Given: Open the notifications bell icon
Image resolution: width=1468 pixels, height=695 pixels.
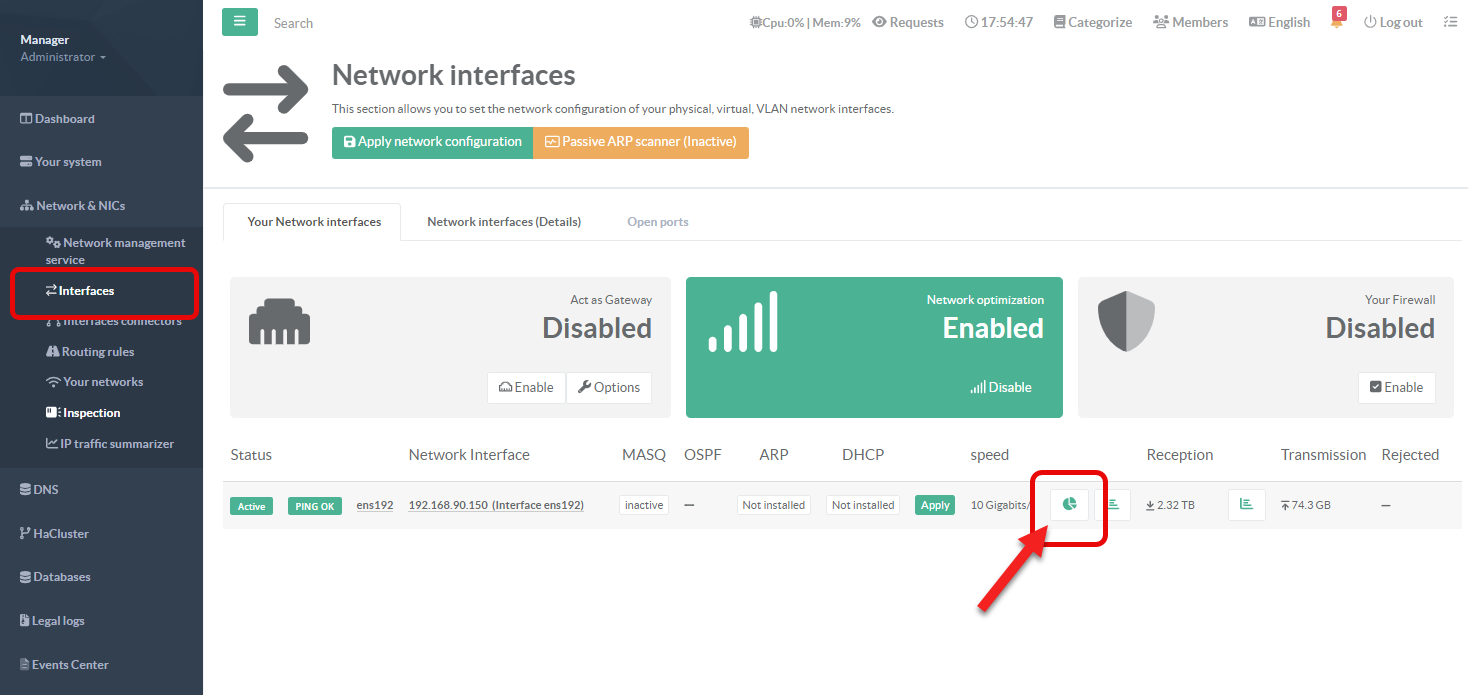Looking at the screenshot, I should [x=1336, y=23].
